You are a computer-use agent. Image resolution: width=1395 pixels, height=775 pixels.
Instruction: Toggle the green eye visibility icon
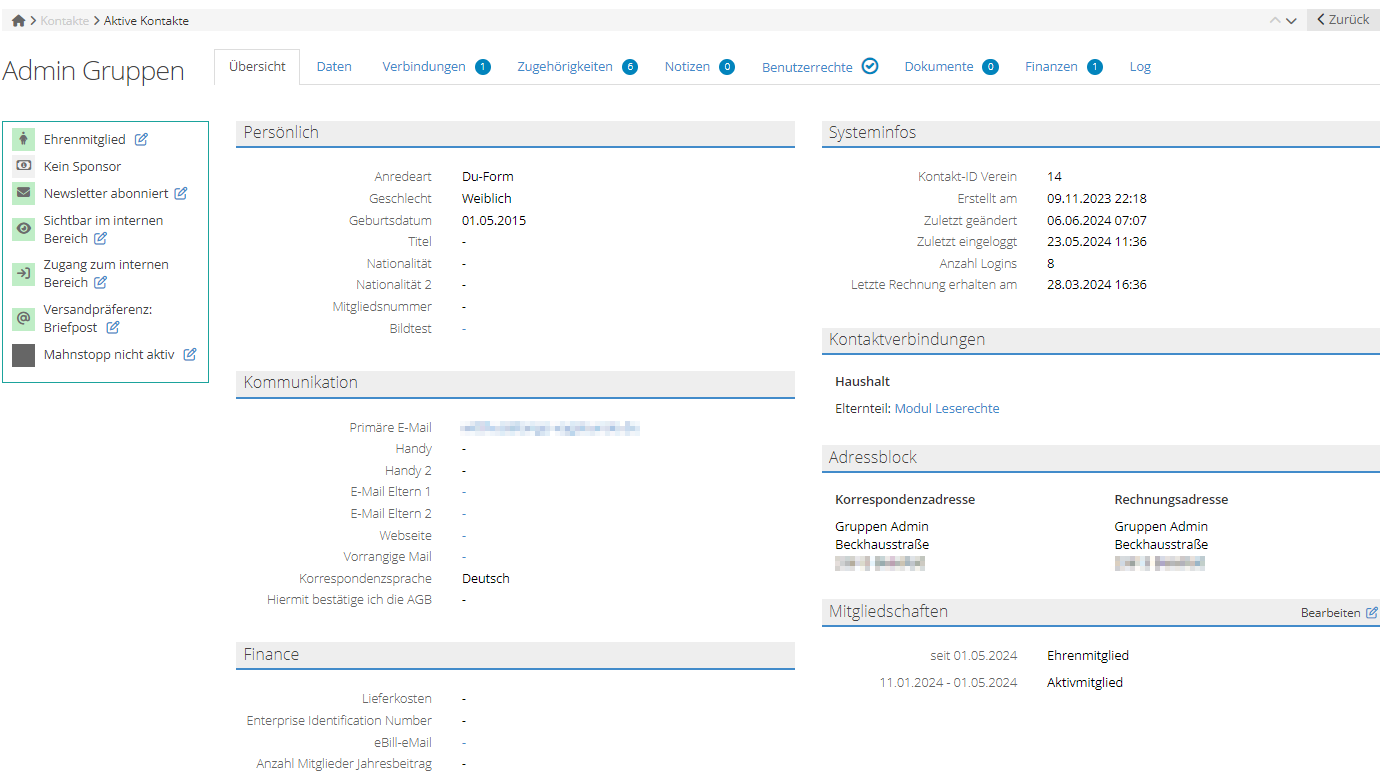24,229
